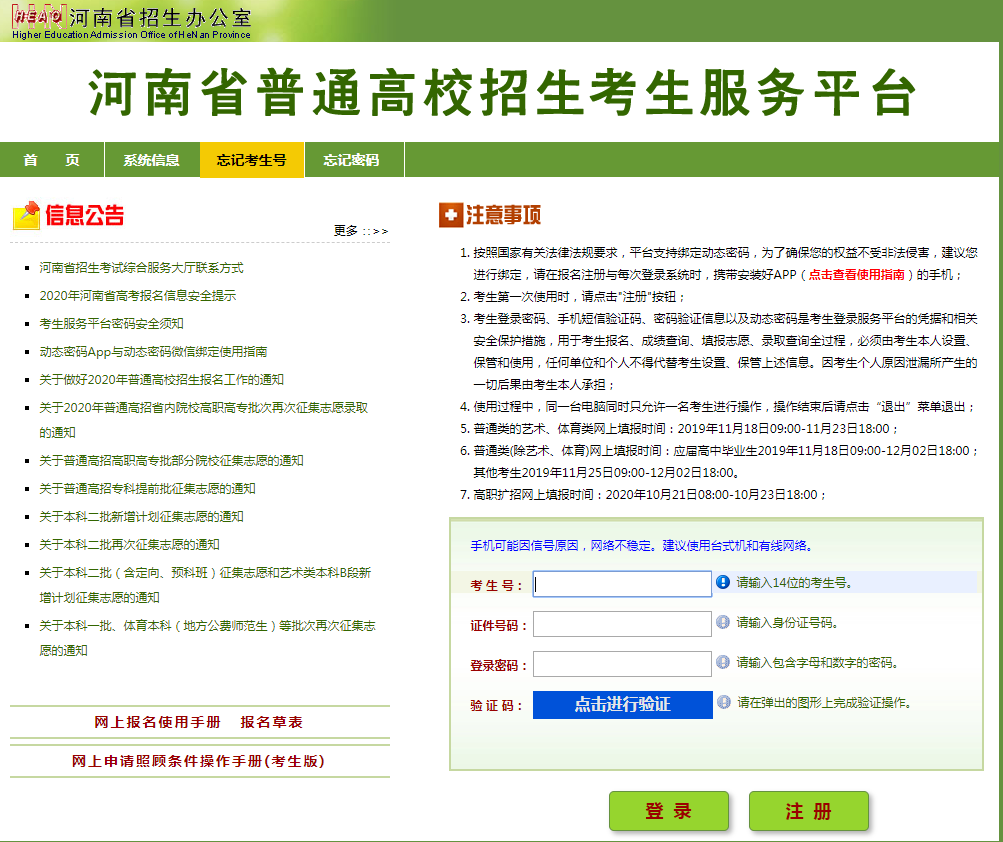Click the 注册 button
Image resolution: width=1003 pixels, height=842 pixels.
click(x=808, y=810)
